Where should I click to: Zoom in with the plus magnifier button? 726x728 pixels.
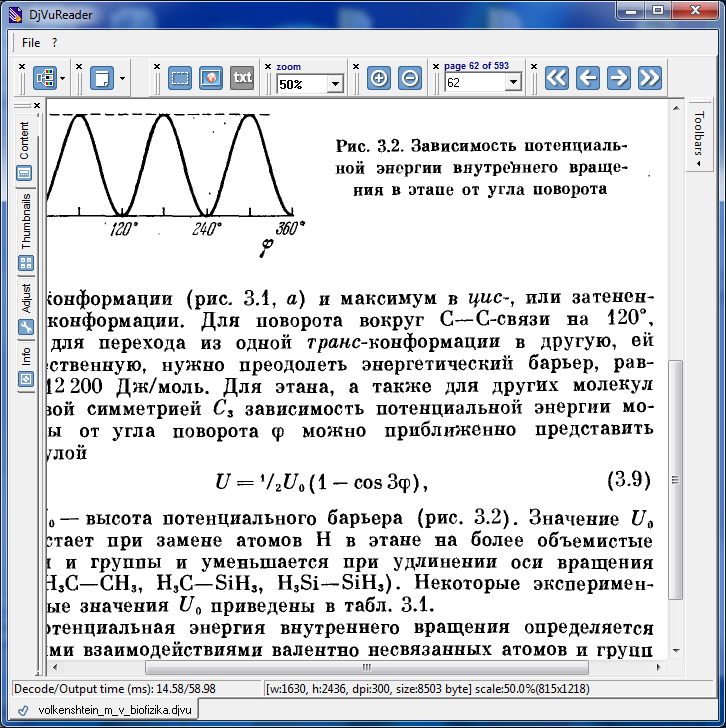tap(379, 78)
